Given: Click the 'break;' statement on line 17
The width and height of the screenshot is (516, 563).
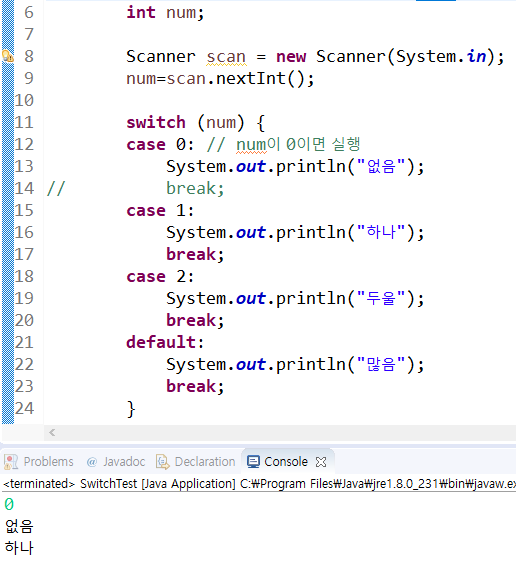Looking at the screenshot, I should 195,255.
